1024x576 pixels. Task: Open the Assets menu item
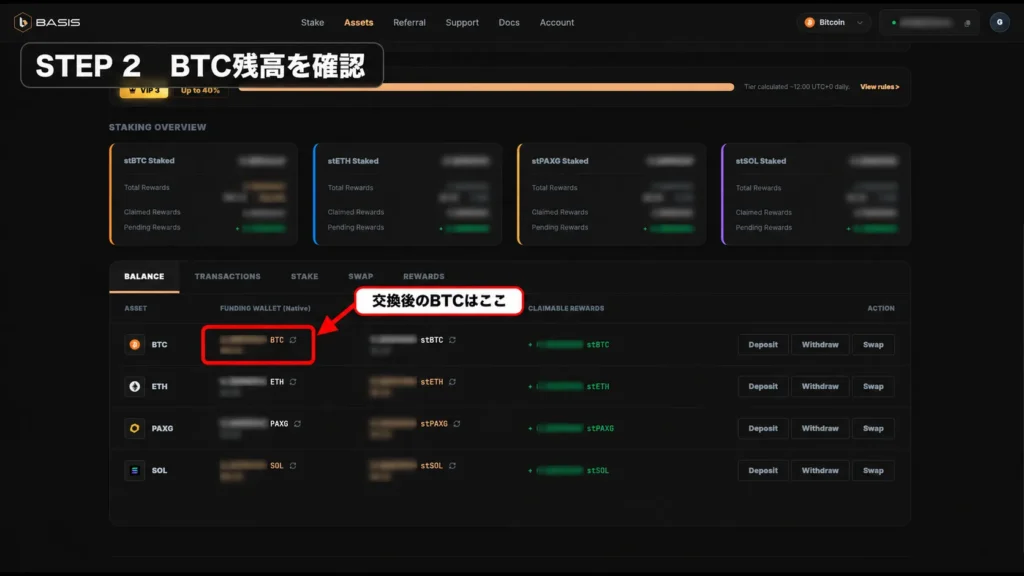359,22
